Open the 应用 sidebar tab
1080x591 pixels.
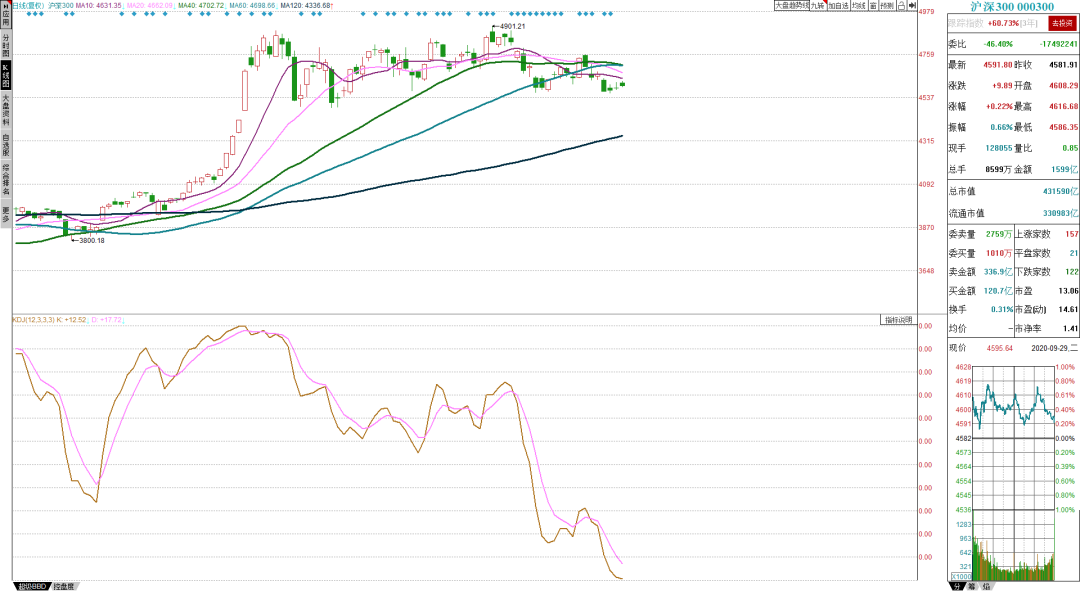click(x=6, y=16)
